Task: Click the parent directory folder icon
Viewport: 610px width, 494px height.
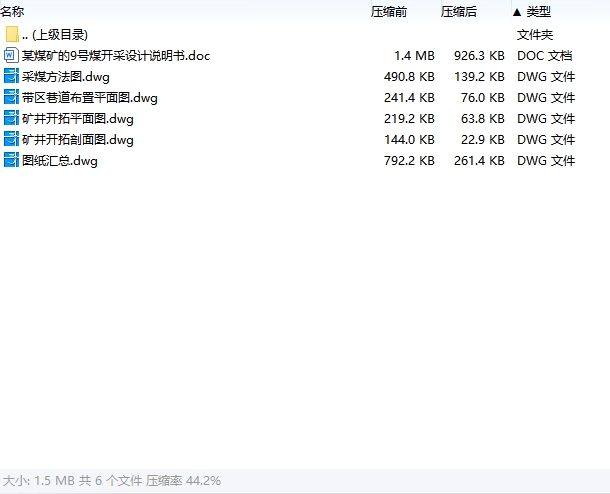Action: pyautogui.click(x=12, y=35)
